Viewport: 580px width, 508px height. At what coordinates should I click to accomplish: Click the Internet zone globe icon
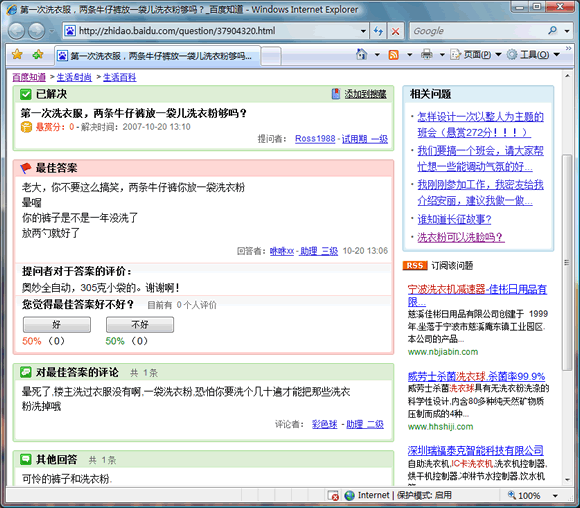coord(350,495)
